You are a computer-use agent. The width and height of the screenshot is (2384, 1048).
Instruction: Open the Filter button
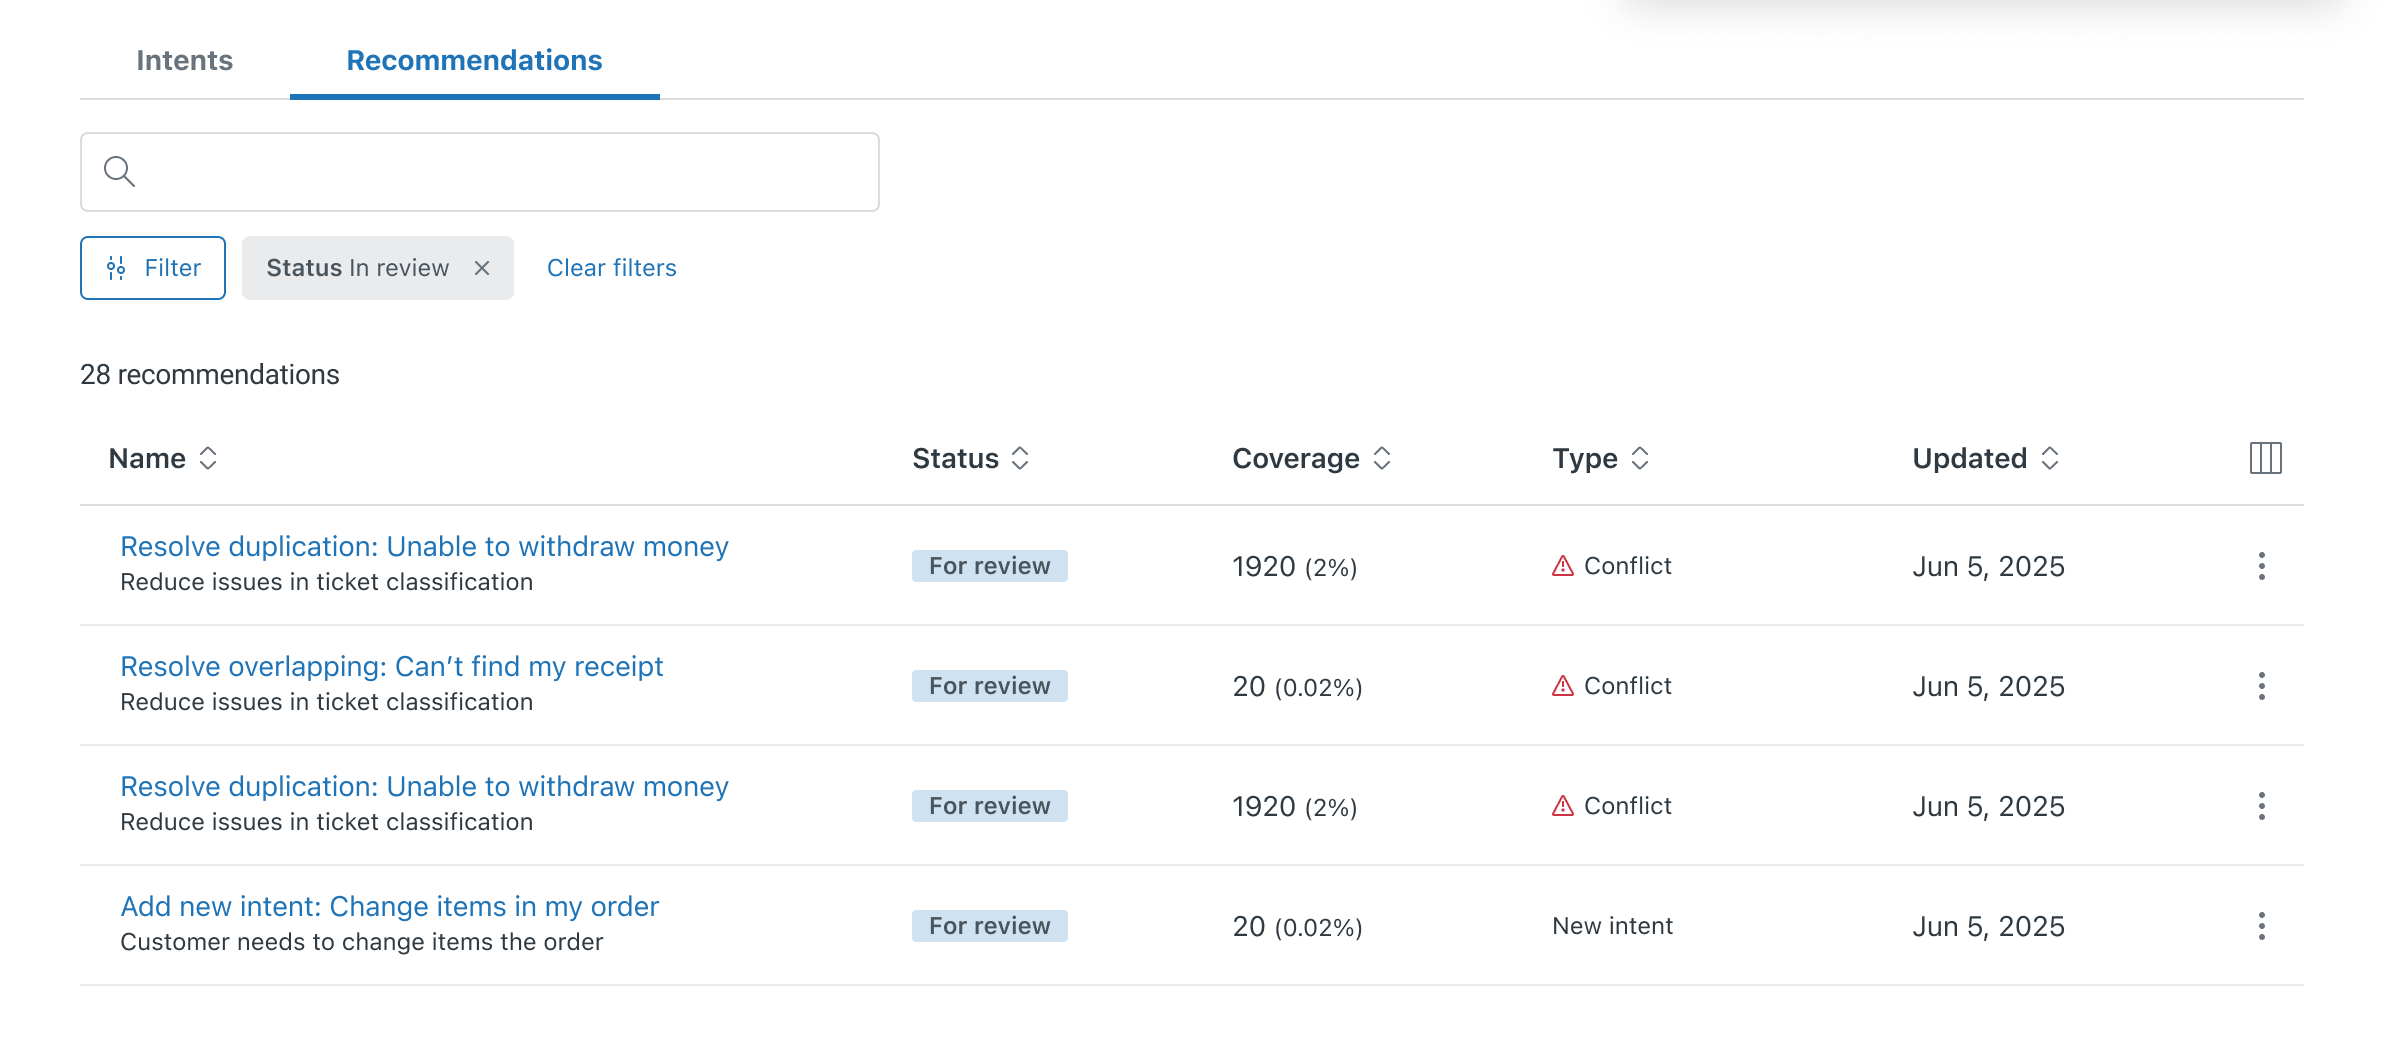[153, 268]
